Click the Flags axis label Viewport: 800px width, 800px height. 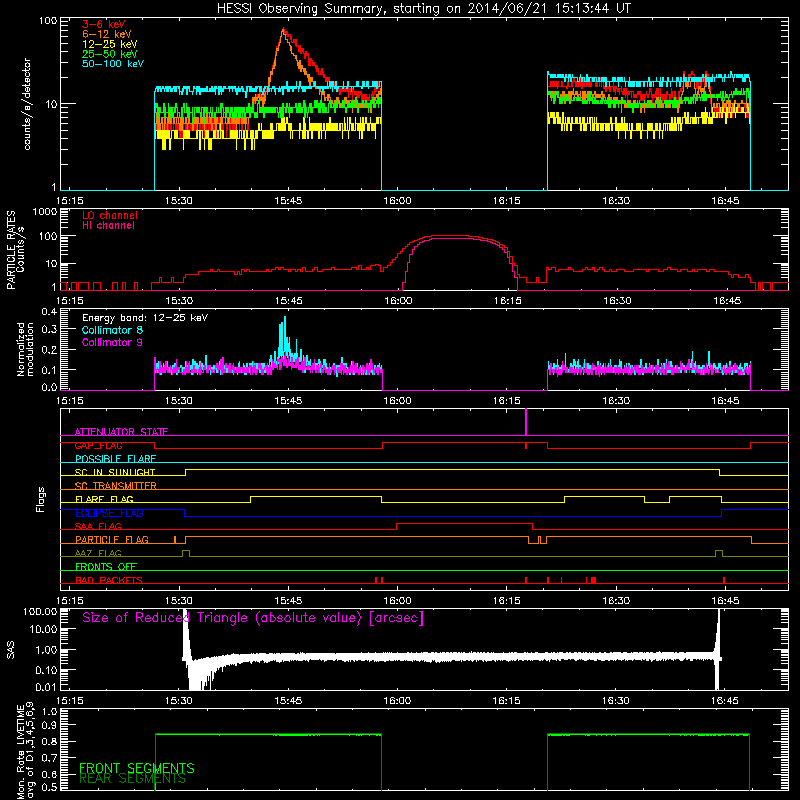(41, 499)
